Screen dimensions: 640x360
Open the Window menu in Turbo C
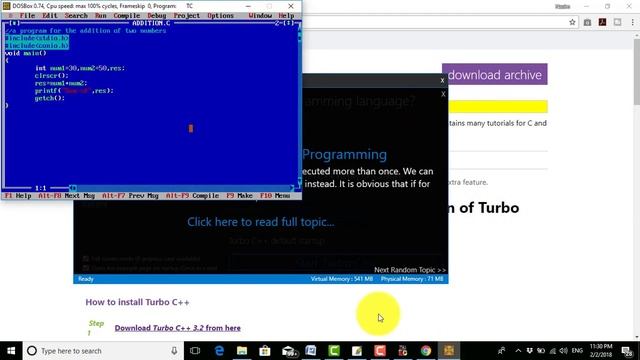point(260,16)
